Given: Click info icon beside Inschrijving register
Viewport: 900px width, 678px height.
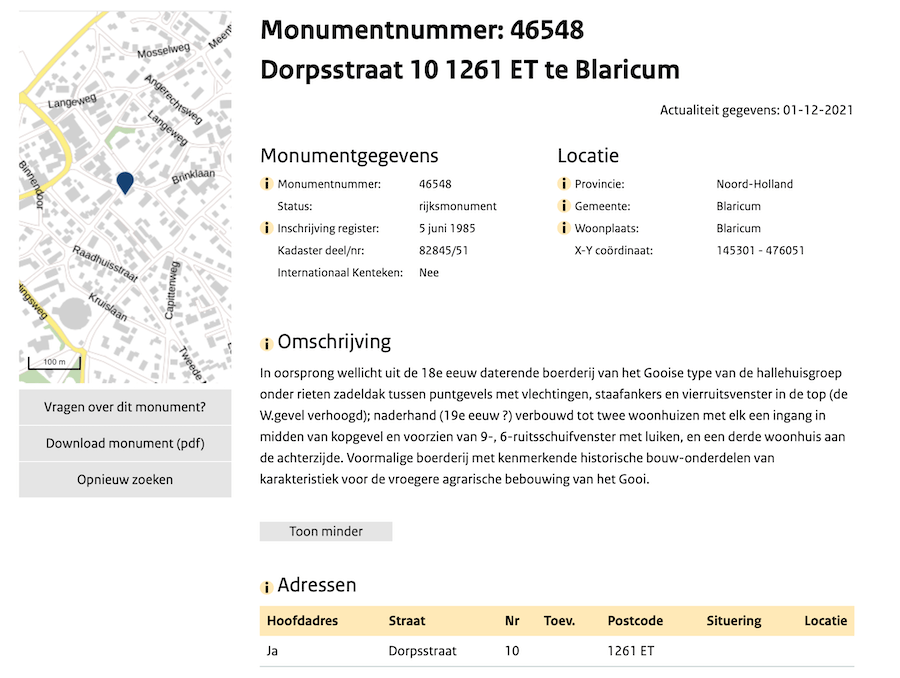Looking at the screenshot, I should click(x=267, y=228).
